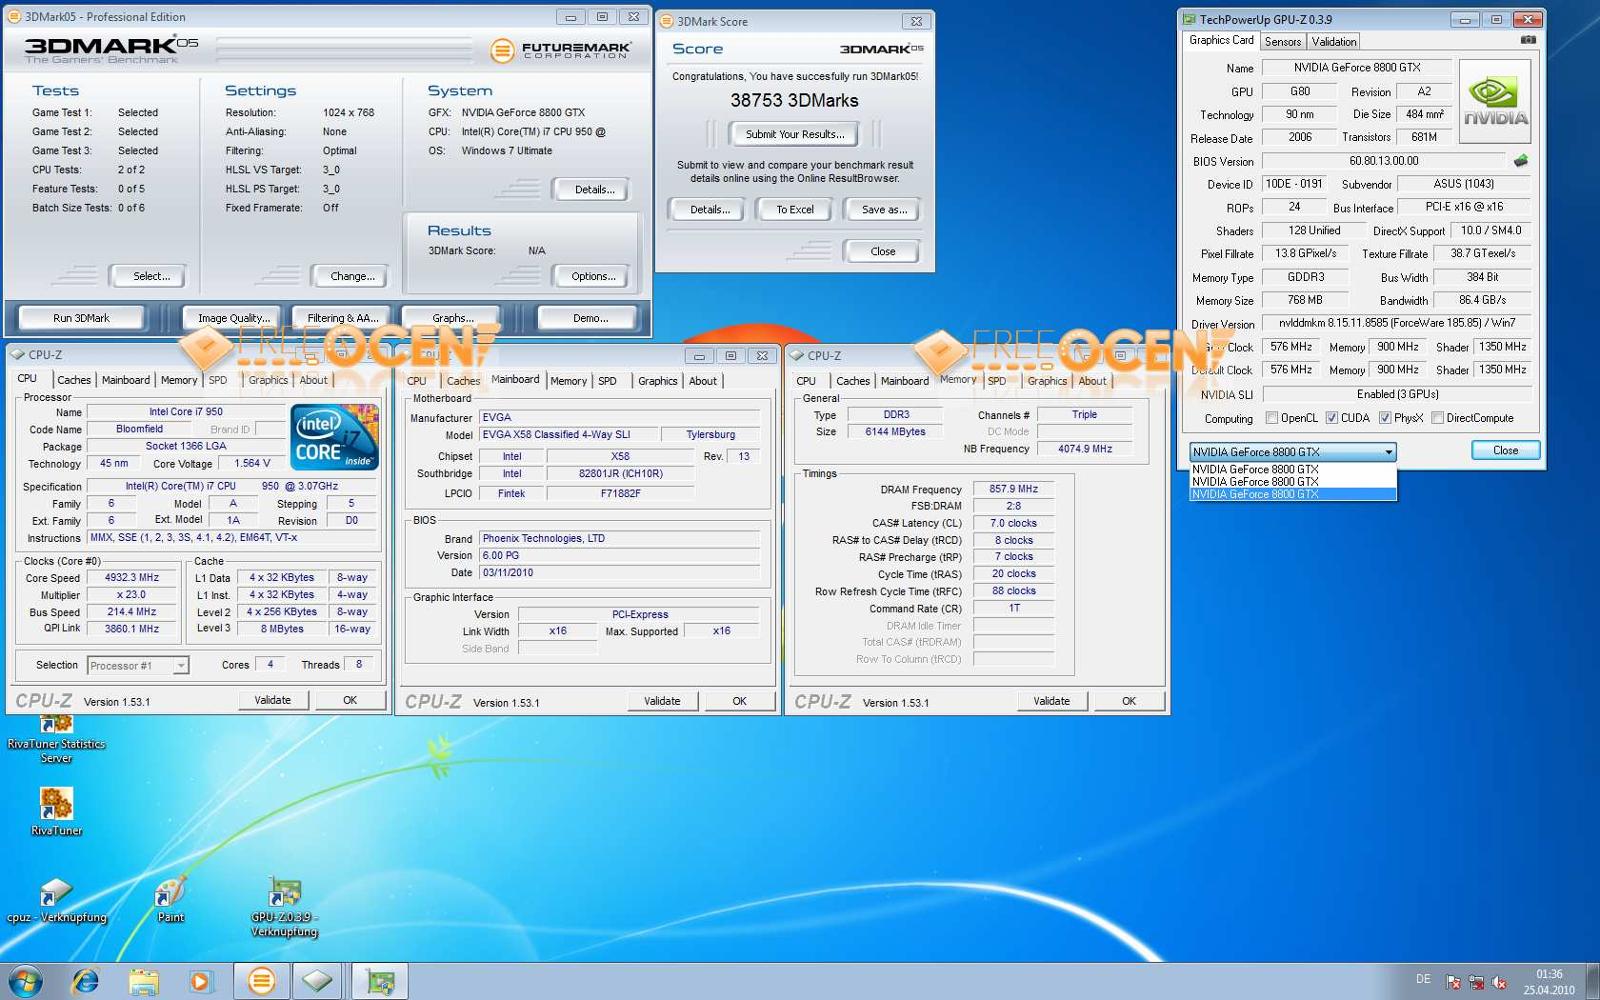Open Graphics tab in the Mainboard CPU-Z window
This screenshot has height=1000, width=1600.
coord(657,381)
